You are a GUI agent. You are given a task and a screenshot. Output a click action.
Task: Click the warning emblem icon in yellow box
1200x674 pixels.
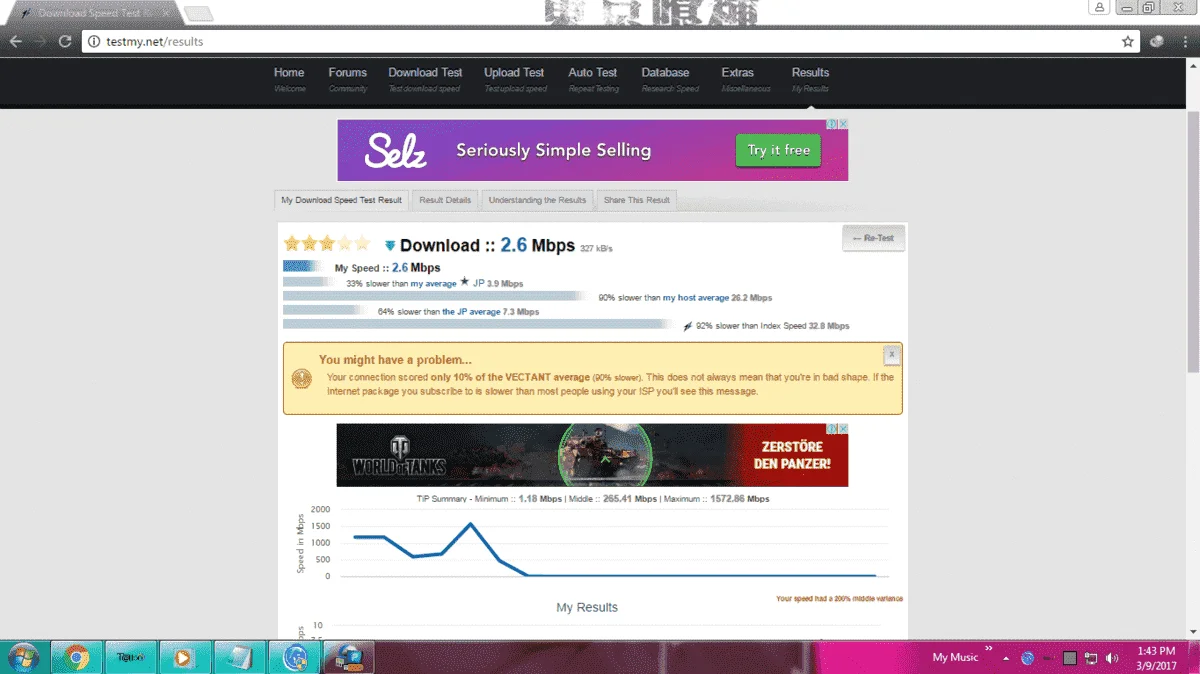pyautogui.click(x=301, y=379)
